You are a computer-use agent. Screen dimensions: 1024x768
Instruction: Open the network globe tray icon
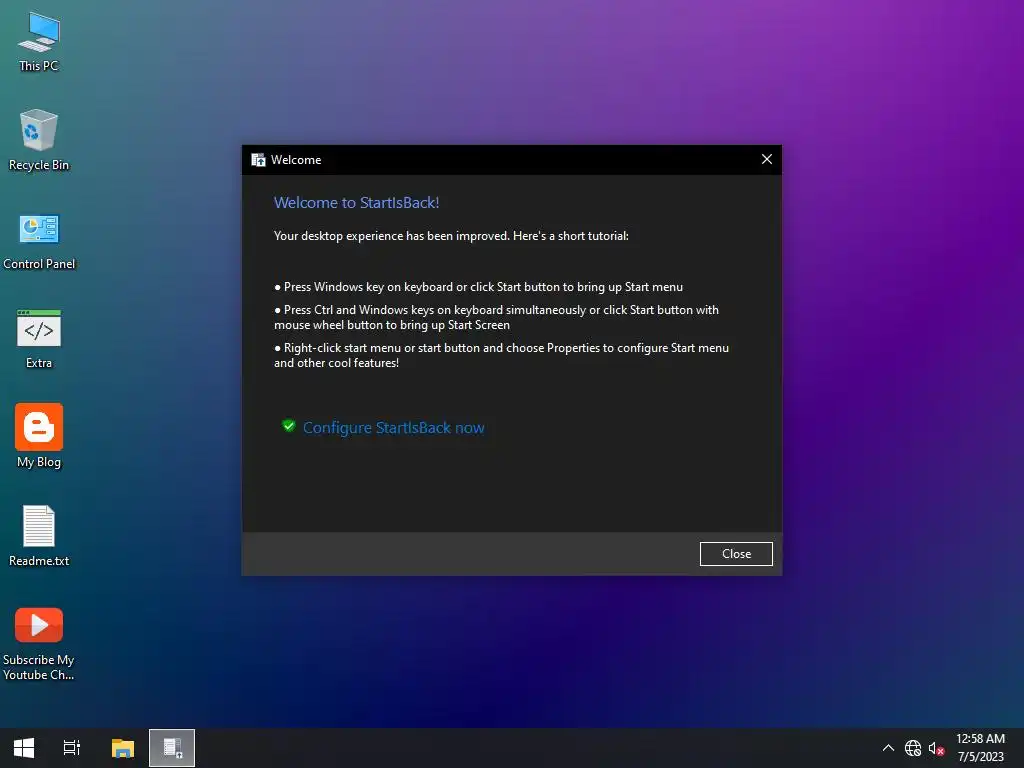(912, 748)
